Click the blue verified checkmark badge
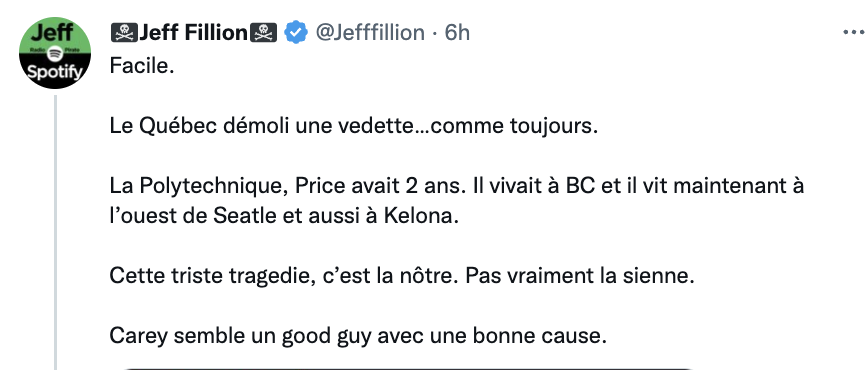The height and width of the screenshot is (370, 866). tap(296, 33)
